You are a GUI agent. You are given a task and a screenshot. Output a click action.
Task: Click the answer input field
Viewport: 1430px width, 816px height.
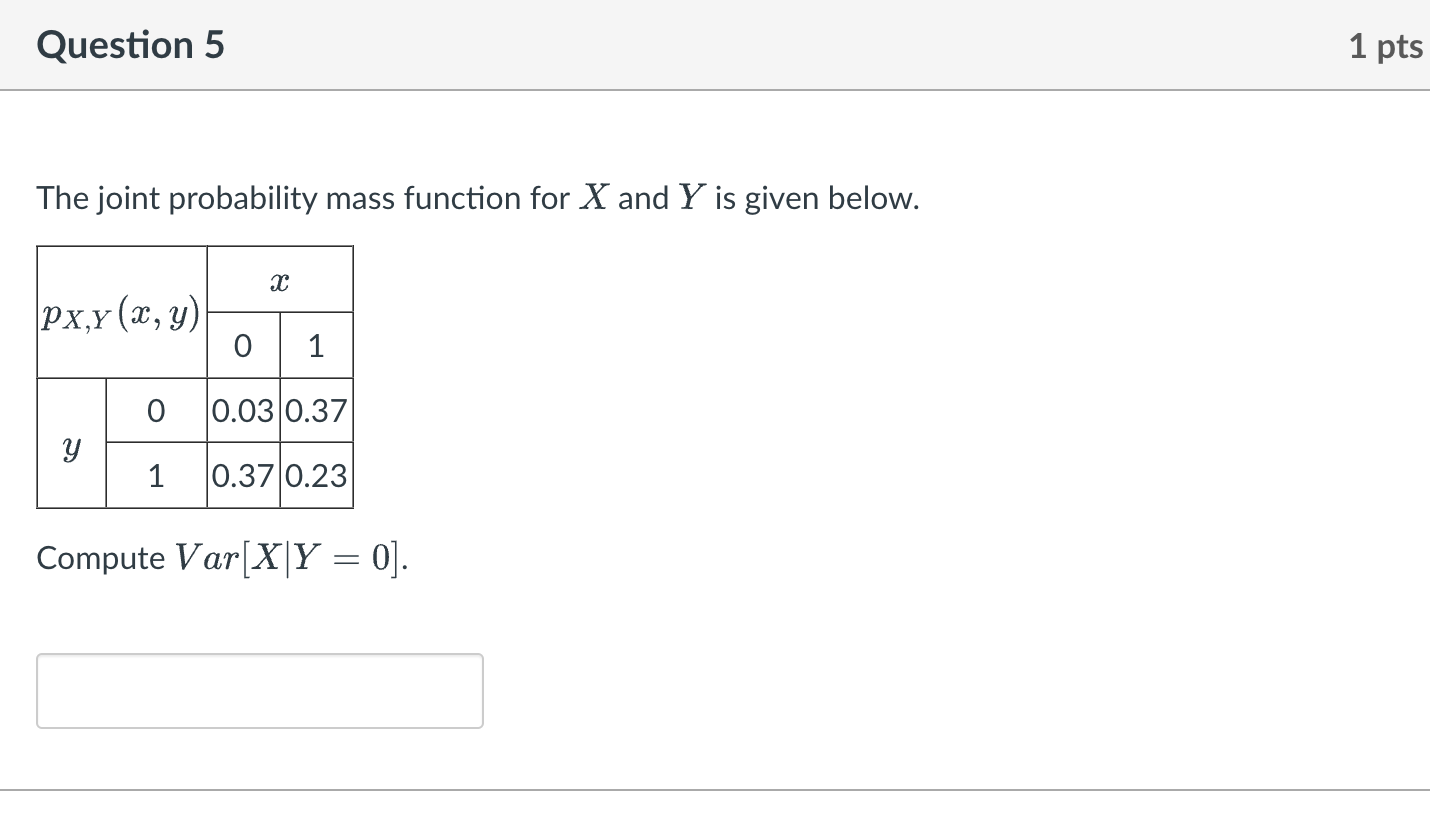coord(258,690)
